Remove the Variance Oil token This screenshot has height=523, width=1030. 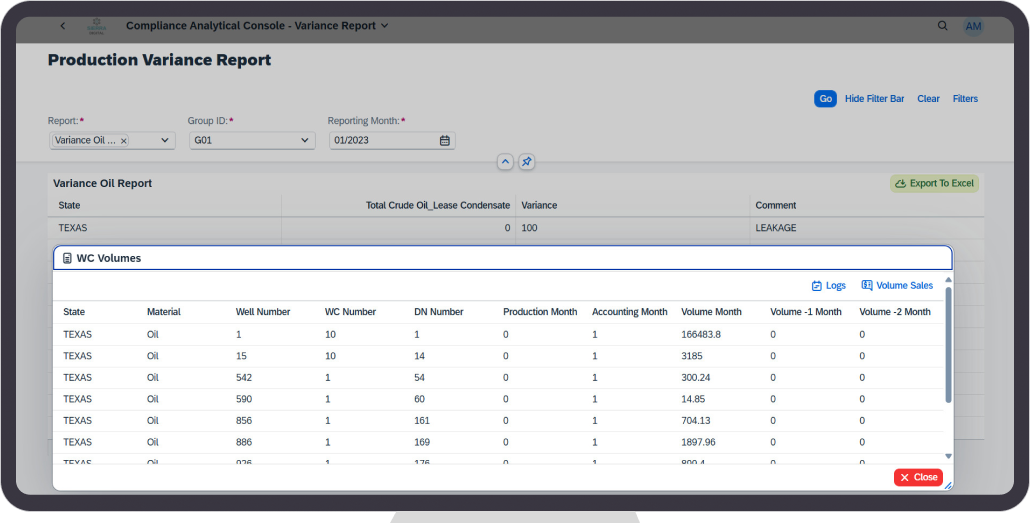123,141
